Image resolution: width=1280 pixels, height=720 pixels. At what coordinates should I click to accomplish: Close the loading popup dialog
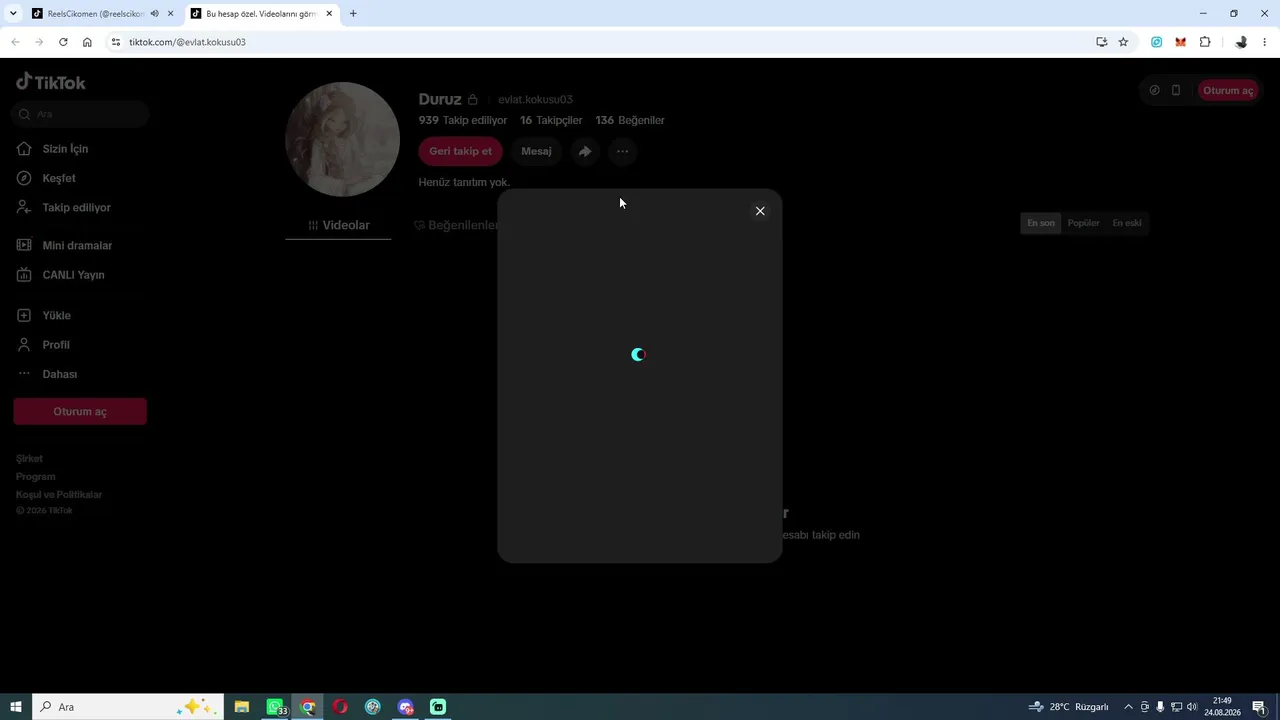760,211
